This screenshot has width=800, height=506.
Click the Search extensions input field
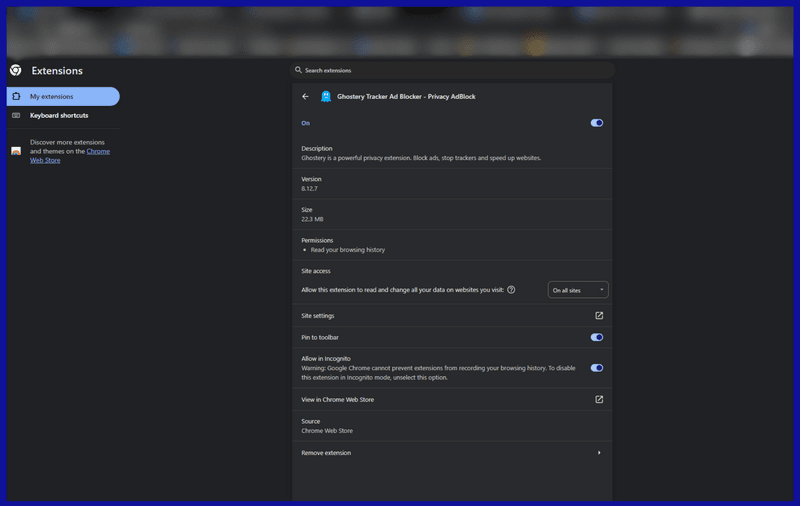[x=455, y=70]
